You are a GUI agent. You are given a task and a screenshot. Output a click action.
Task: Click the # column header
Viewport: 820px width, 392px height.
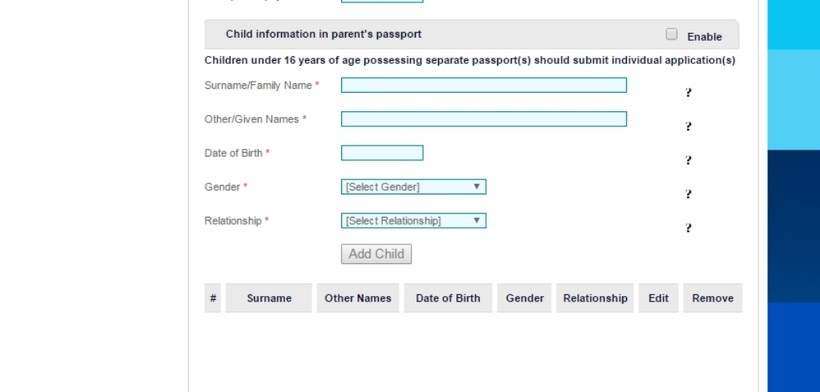(212, 298)
